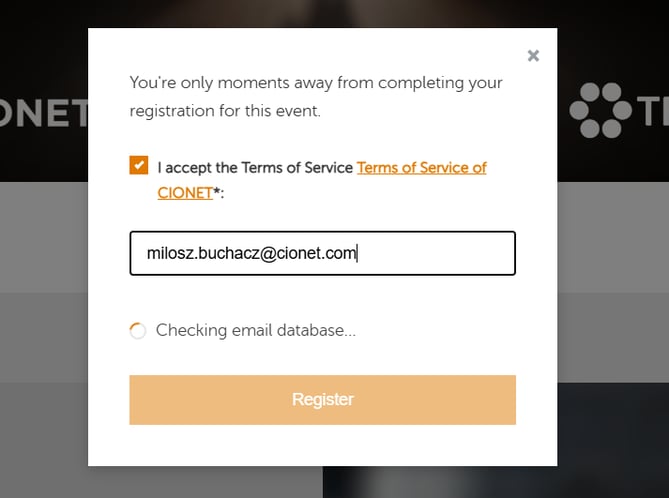The height and width of the screenshot is (498, 669).
Task: Click the dotted circle logo icon behind dialog
Action: (599, 110)
